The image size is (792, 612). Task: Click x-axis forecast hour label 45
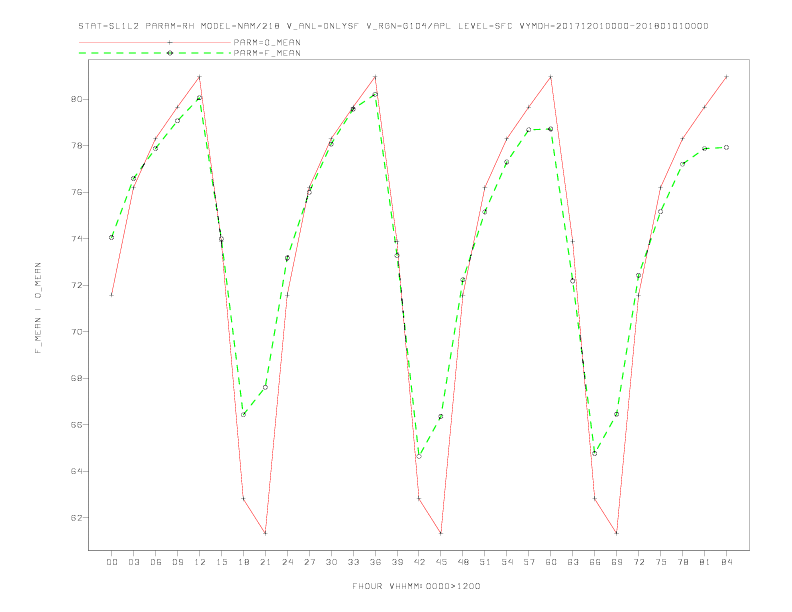point(441,562)
